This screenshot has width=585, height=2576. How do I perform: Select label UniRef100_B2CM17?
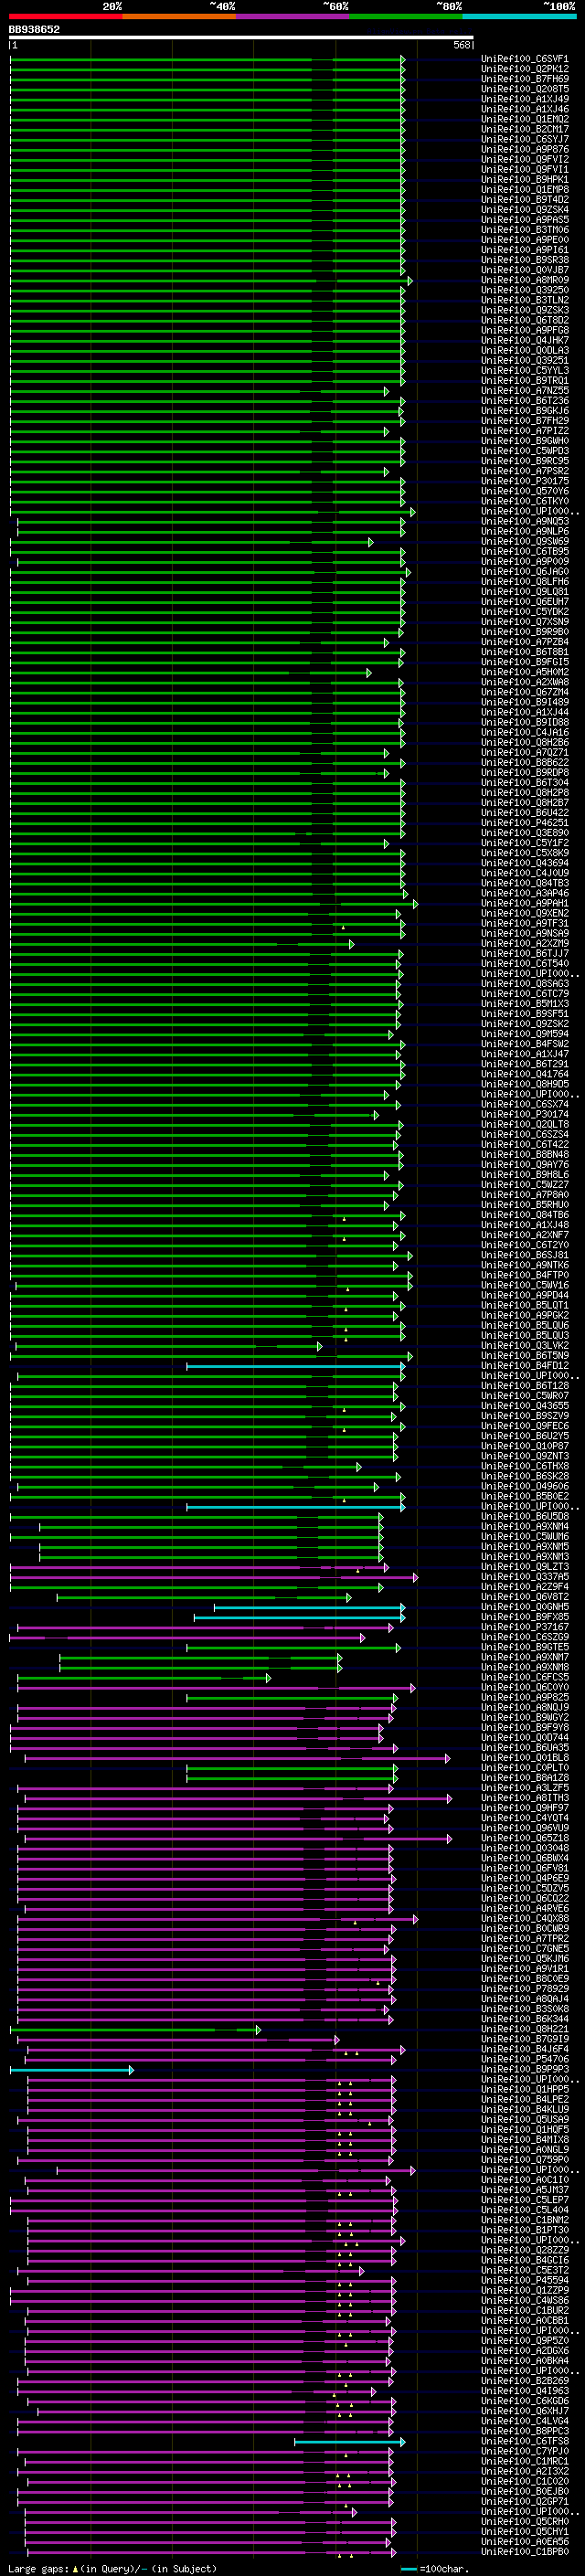click(525, 129)
